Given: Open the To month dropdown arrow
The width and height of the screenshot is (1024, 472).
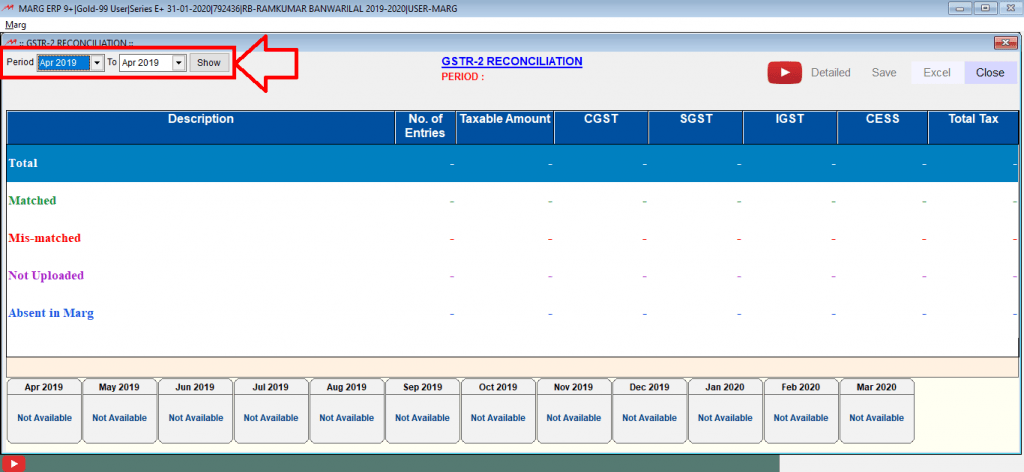Looking at the screenshot, I should pos(179,63).
